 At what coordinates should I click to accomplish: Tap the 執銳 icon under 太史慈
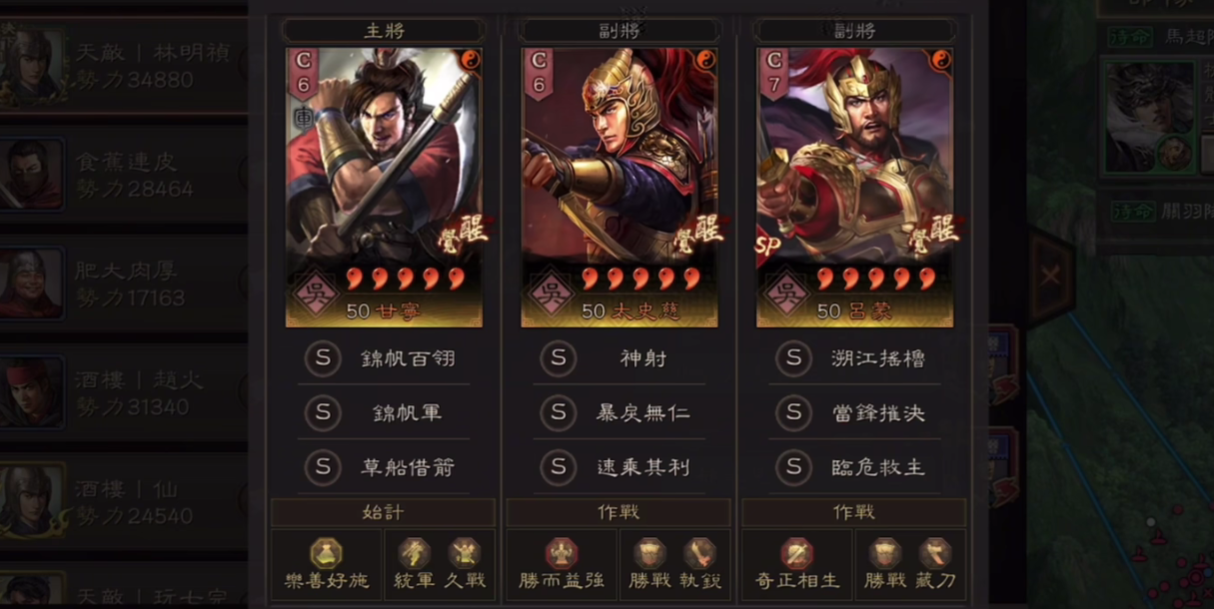click(699, 554)
